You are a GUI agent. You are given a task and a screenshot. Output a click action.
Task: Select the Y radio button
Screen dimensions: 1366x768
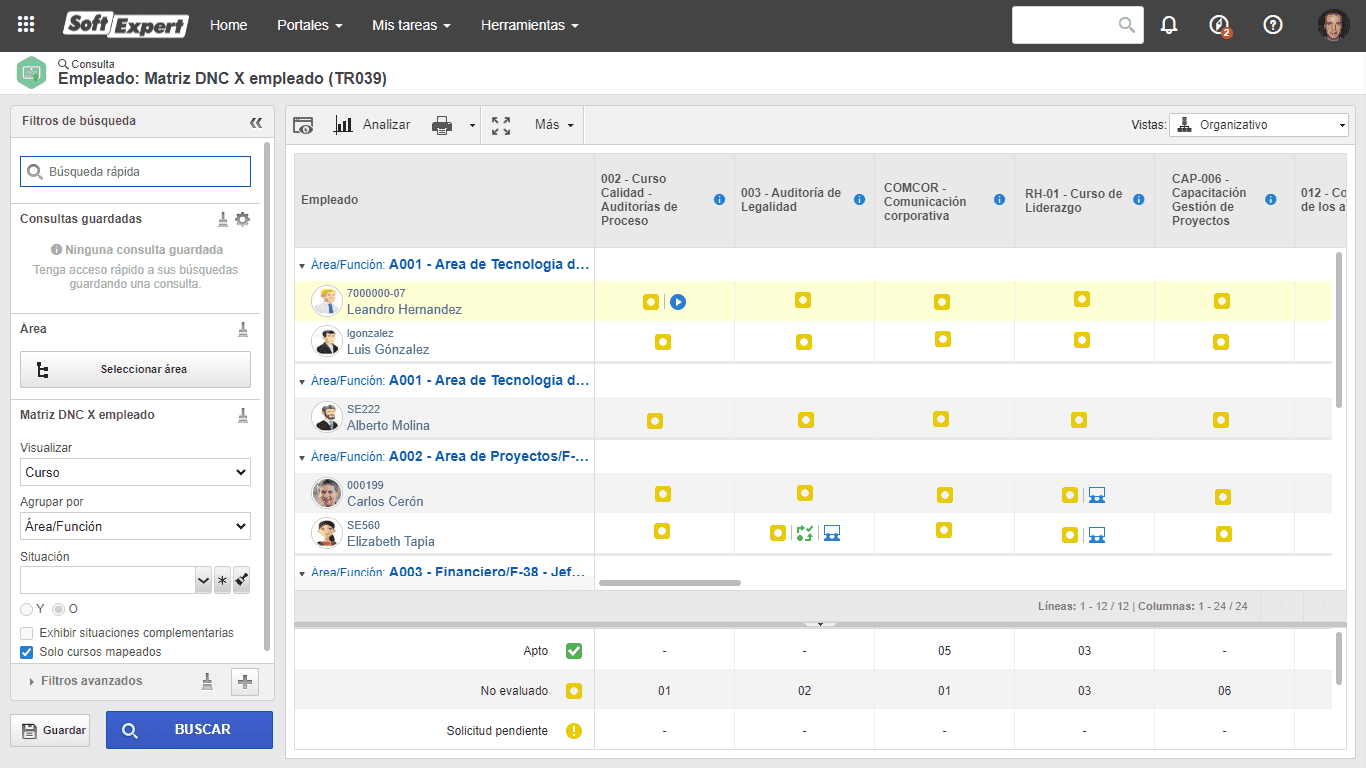[26, 609]
